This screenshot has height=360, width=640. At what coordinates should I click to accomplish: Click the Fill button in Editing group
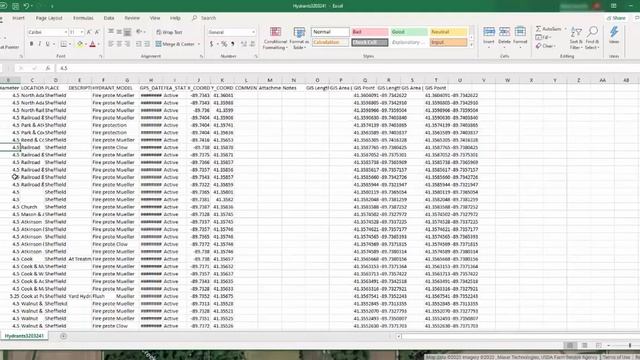544,37
